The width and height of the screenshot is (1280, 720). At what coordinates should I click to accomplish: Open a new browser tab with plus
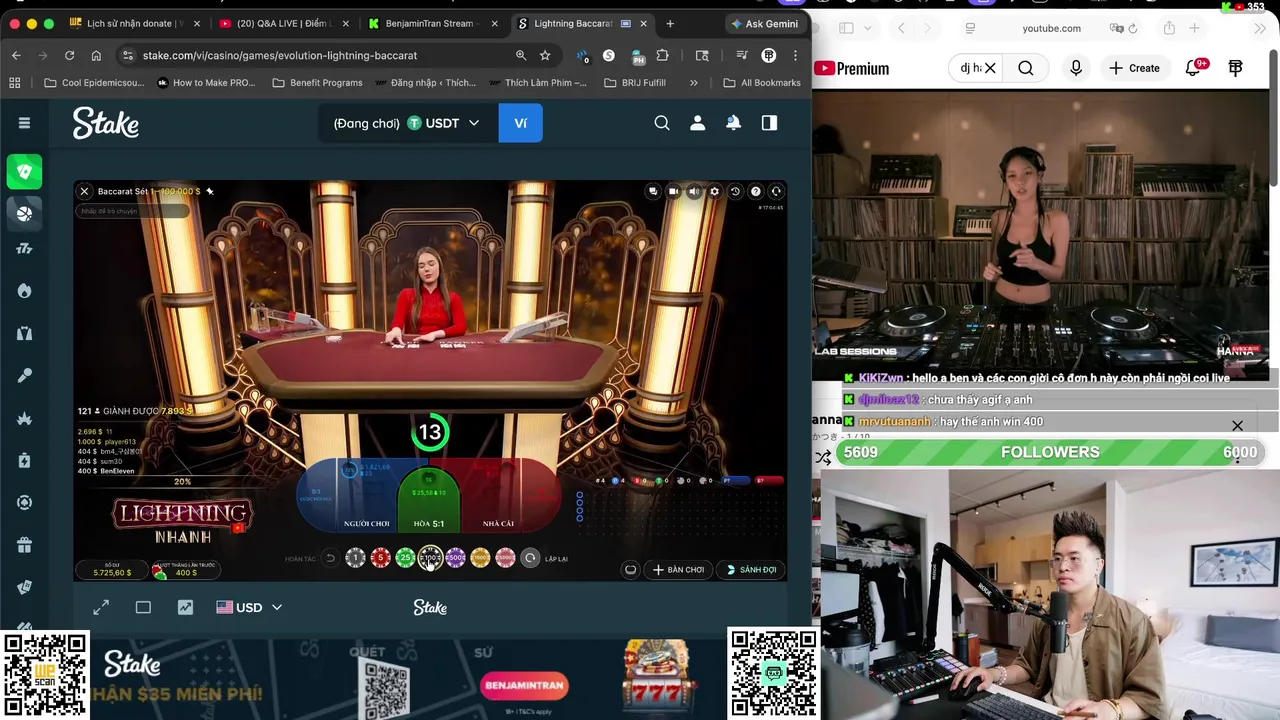(670, 23)
